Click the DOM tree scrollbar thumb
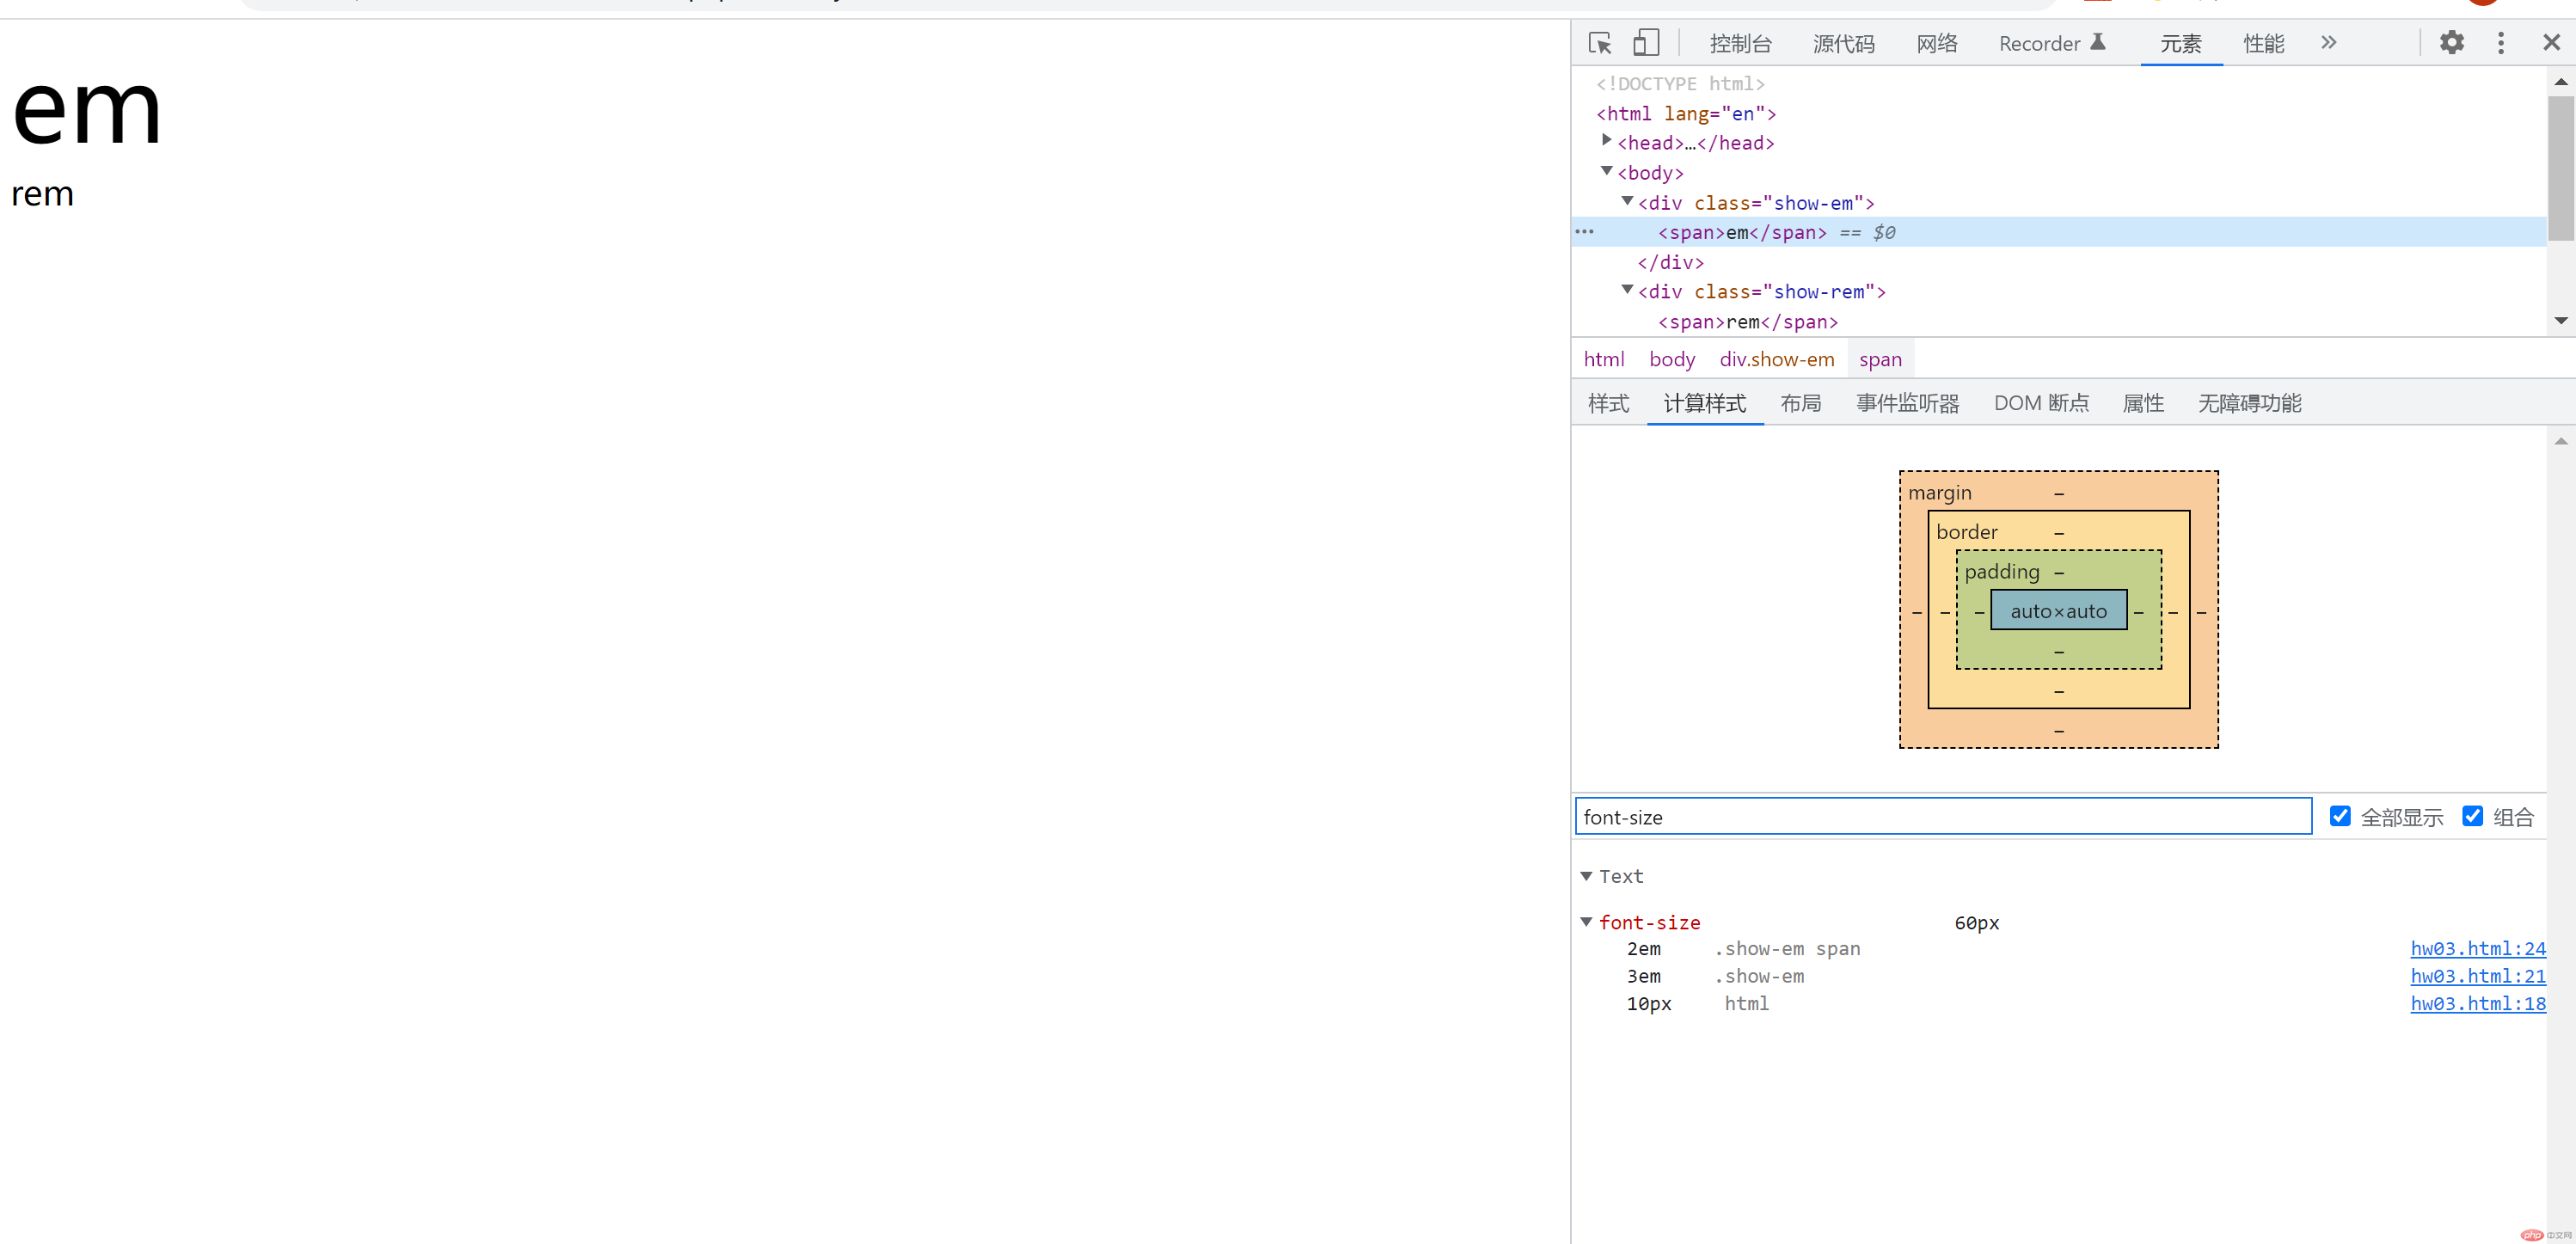This screenshot has height=1244, width=2576. pos(2560,167)
